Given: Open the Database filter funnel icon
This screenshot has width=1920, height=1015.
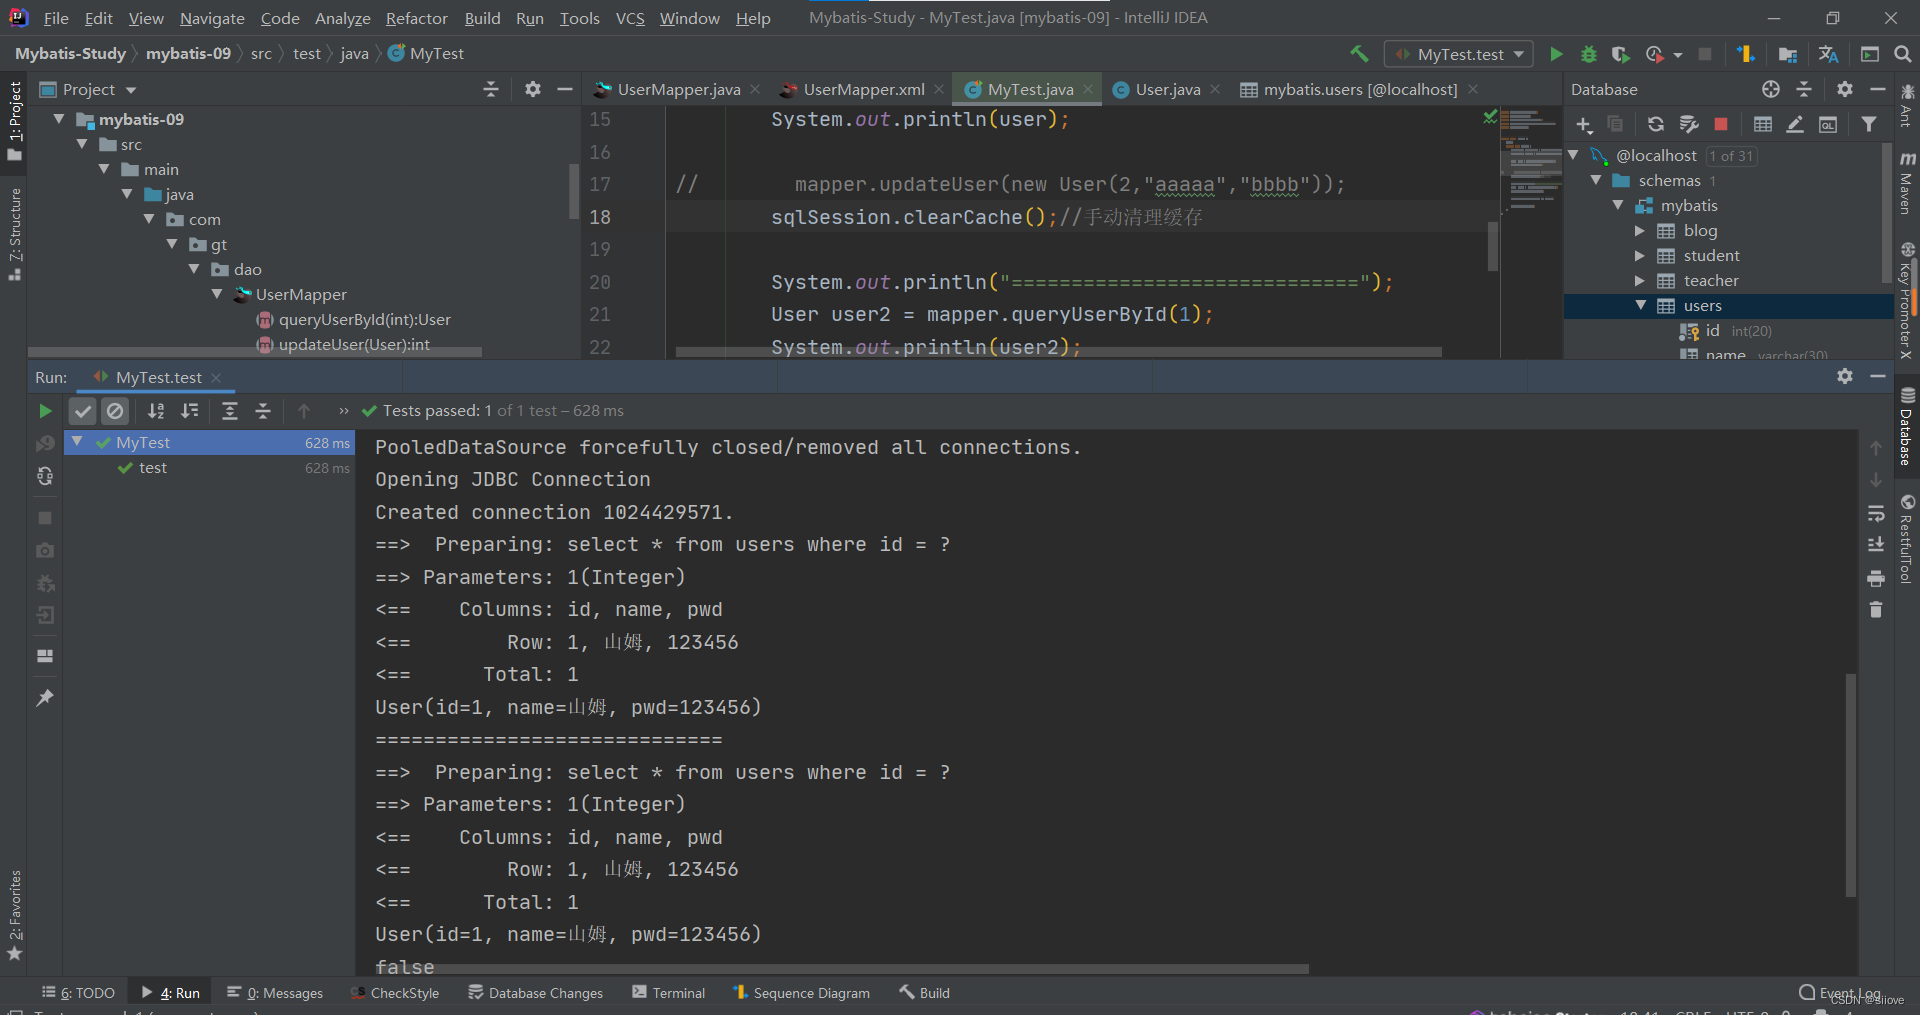Looking at the screenshot, I should pos(1869,124).
